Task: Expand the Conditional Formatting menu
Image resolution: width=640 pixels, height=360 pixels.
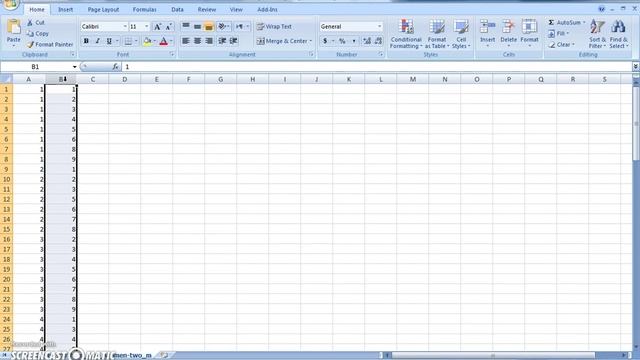Action: [406, 33]
